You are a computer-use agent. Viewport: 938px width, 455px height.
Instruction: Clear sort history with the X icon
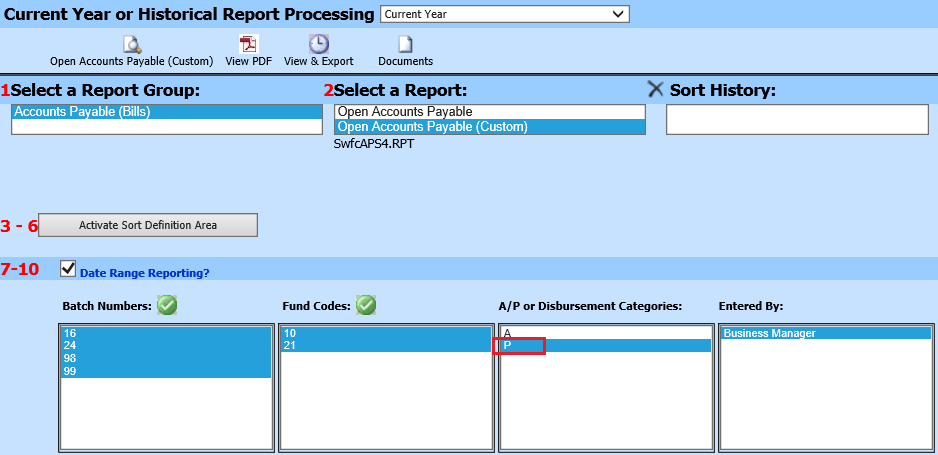[x=656, y=90]
